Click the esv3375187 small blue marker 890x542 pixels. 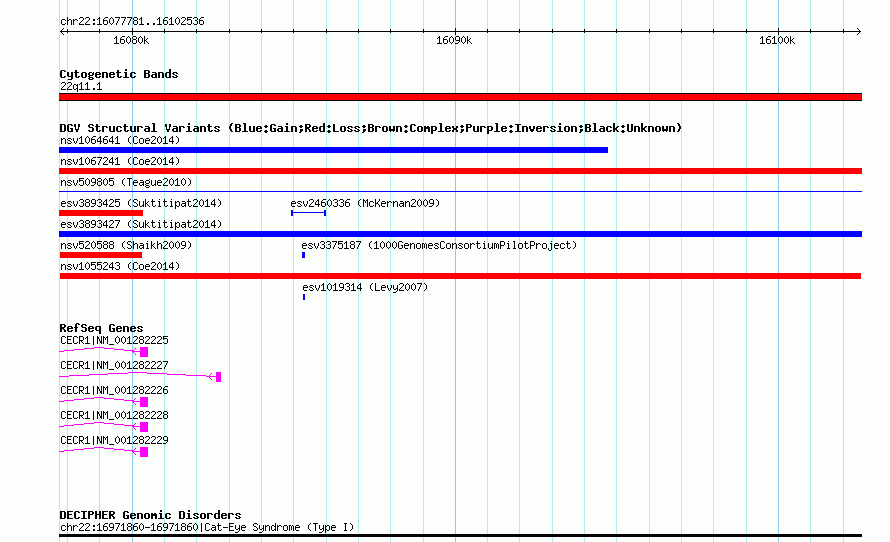(304, 255)
